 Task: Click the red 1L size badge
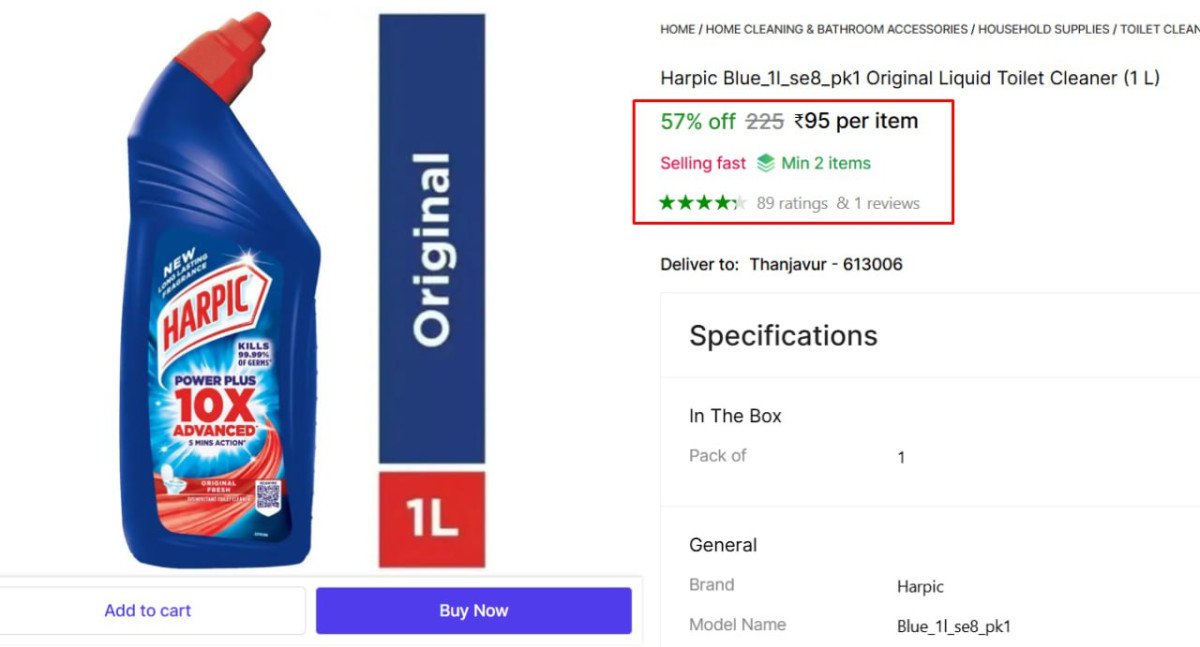(431, 518)
